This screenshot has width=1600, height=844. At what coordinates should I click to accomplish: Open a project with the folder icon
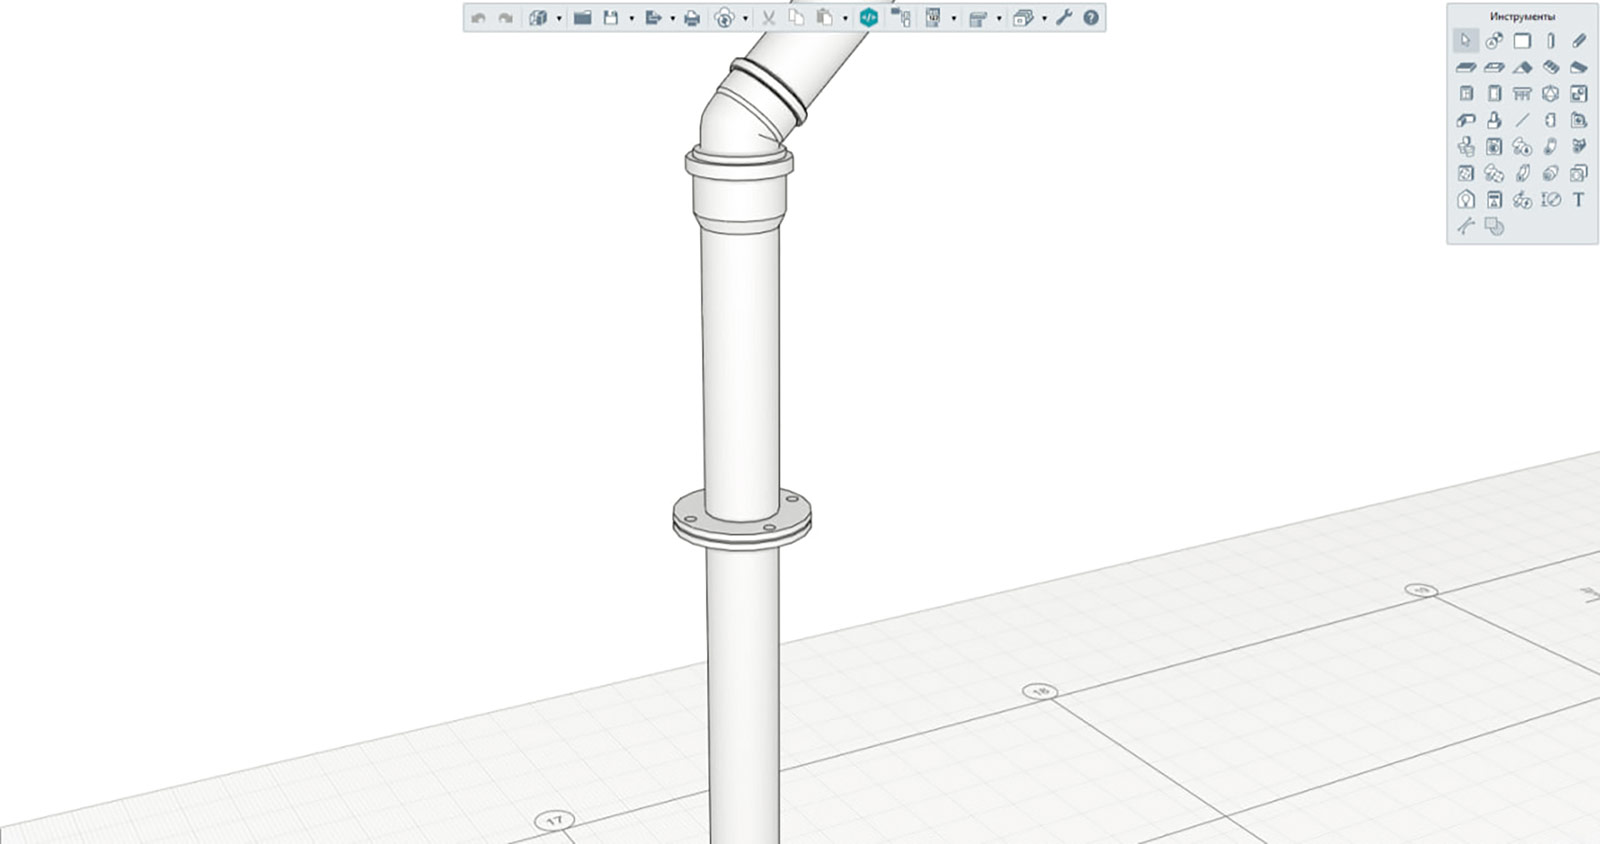[582, 18]
